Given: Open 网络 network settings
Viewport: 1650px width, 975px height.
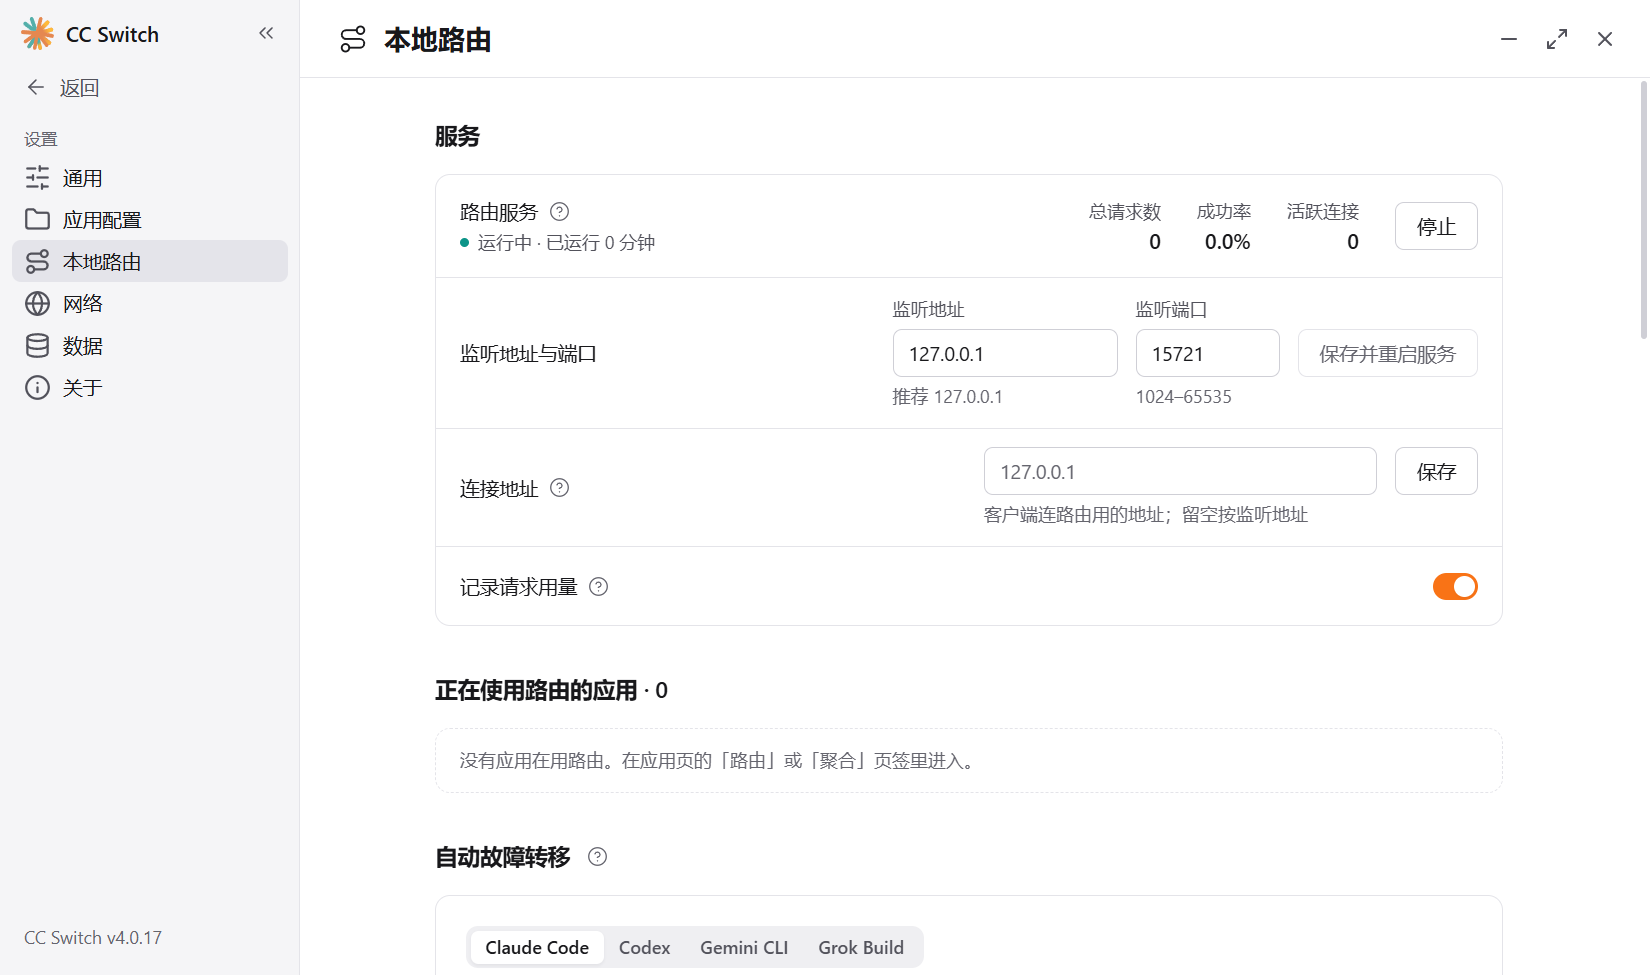Looking at the screenshot, I should pyautogui.click(x=150, y=304).
